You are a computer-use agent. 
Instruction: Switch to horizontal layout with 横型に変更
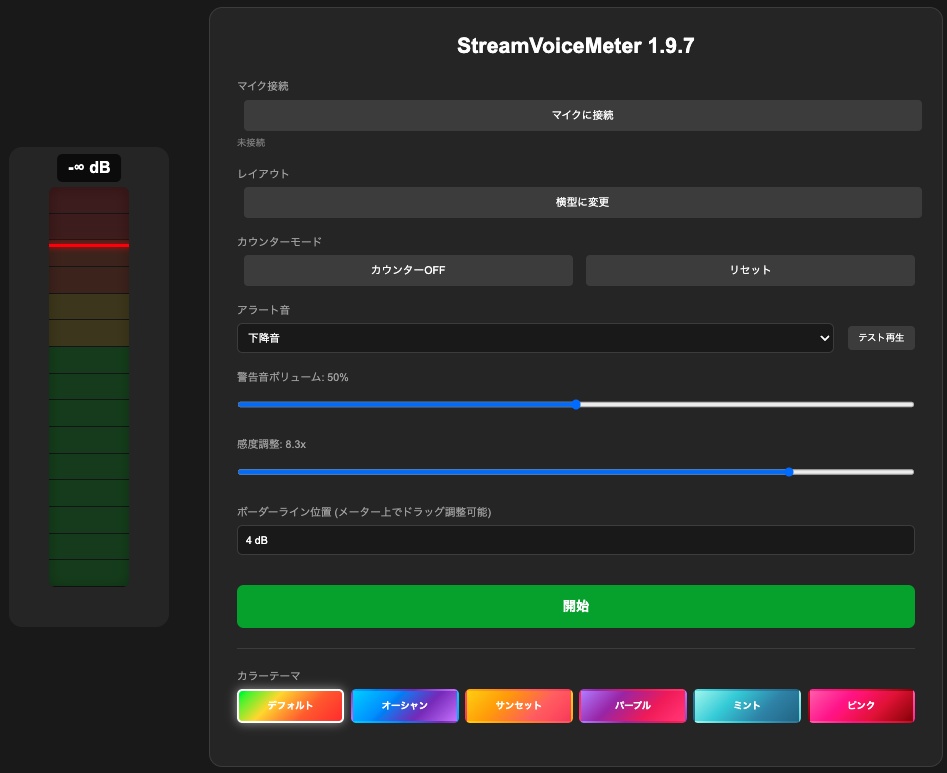tap(582, 202)
